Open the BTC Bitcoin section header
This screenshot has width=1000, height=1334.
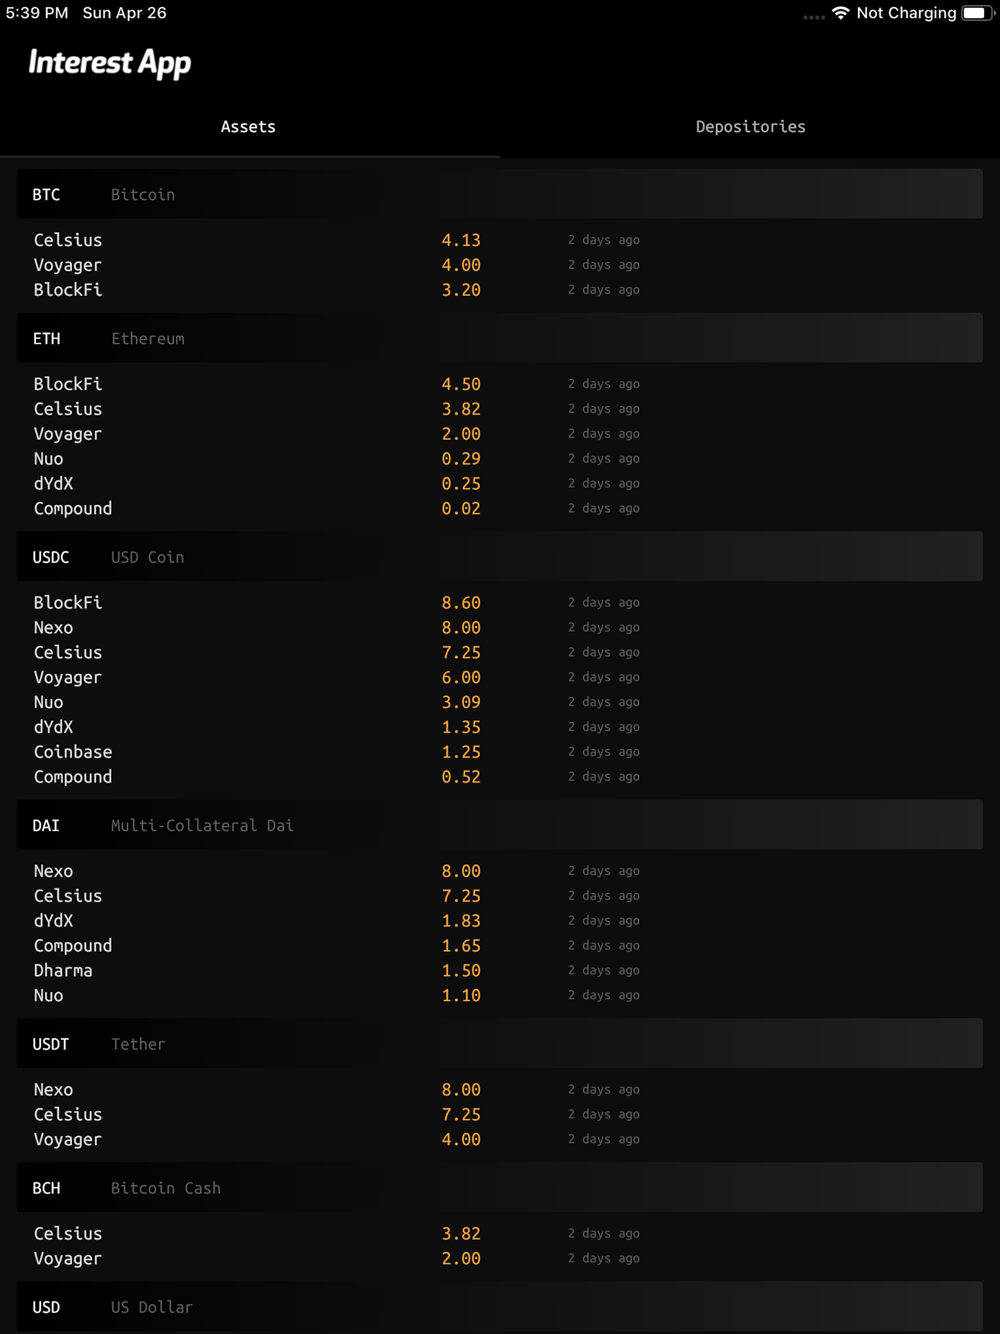coord(500,194)
